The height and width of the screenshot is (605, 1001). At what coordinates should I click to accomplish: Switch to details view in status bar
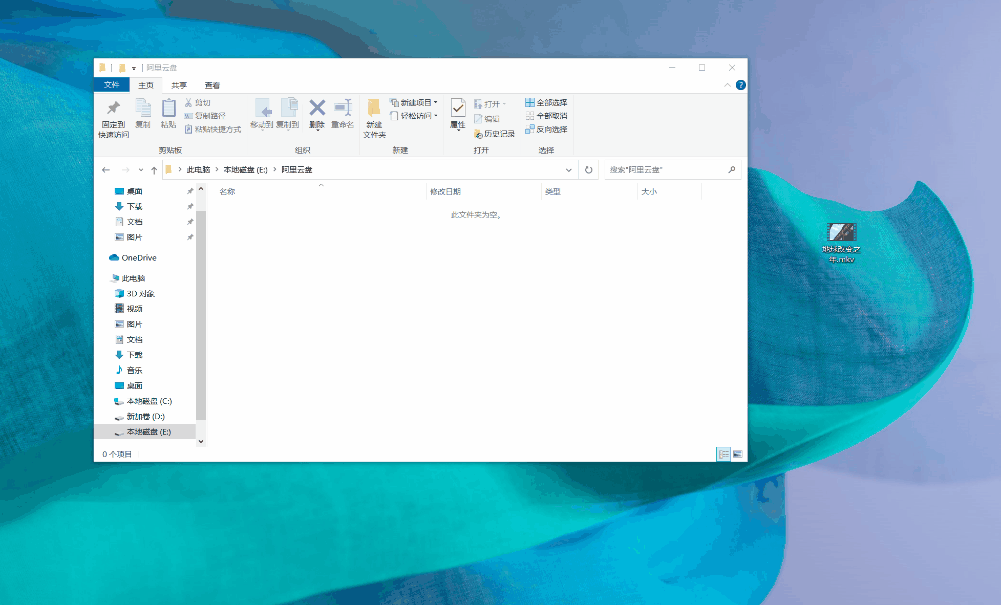pyautogui.click(x=724, y=454)
